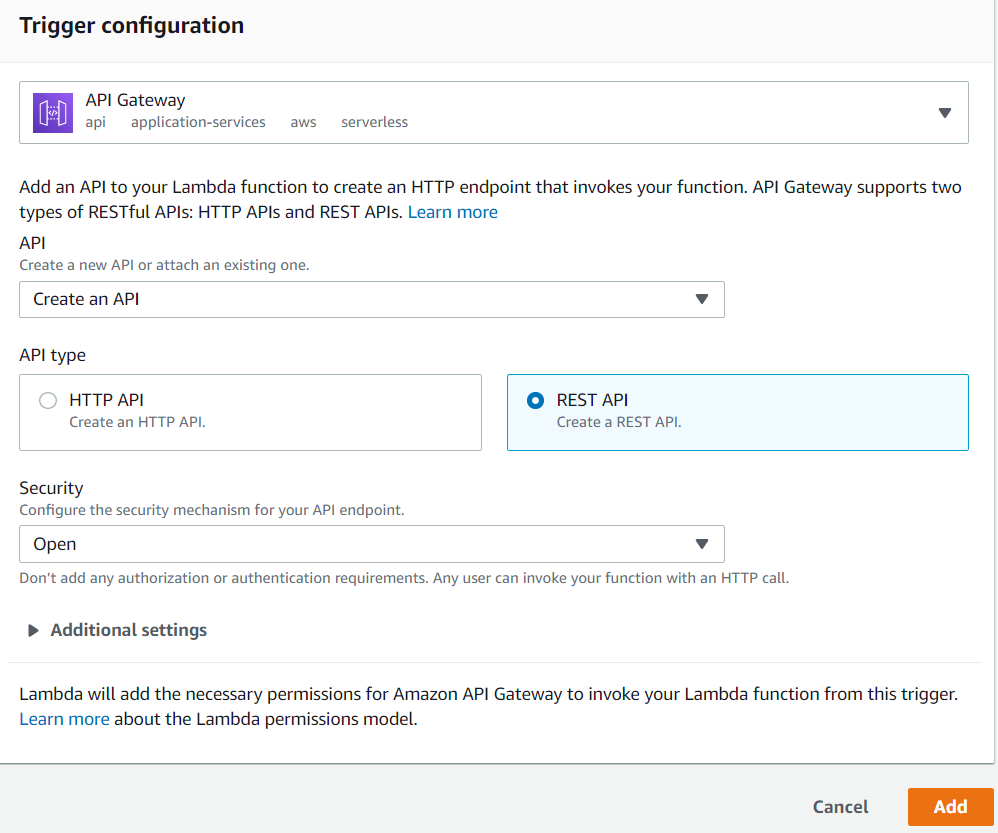Select the HTTP API radio button
This screenshot has width=998, height=833.
[x=48, y=400]
